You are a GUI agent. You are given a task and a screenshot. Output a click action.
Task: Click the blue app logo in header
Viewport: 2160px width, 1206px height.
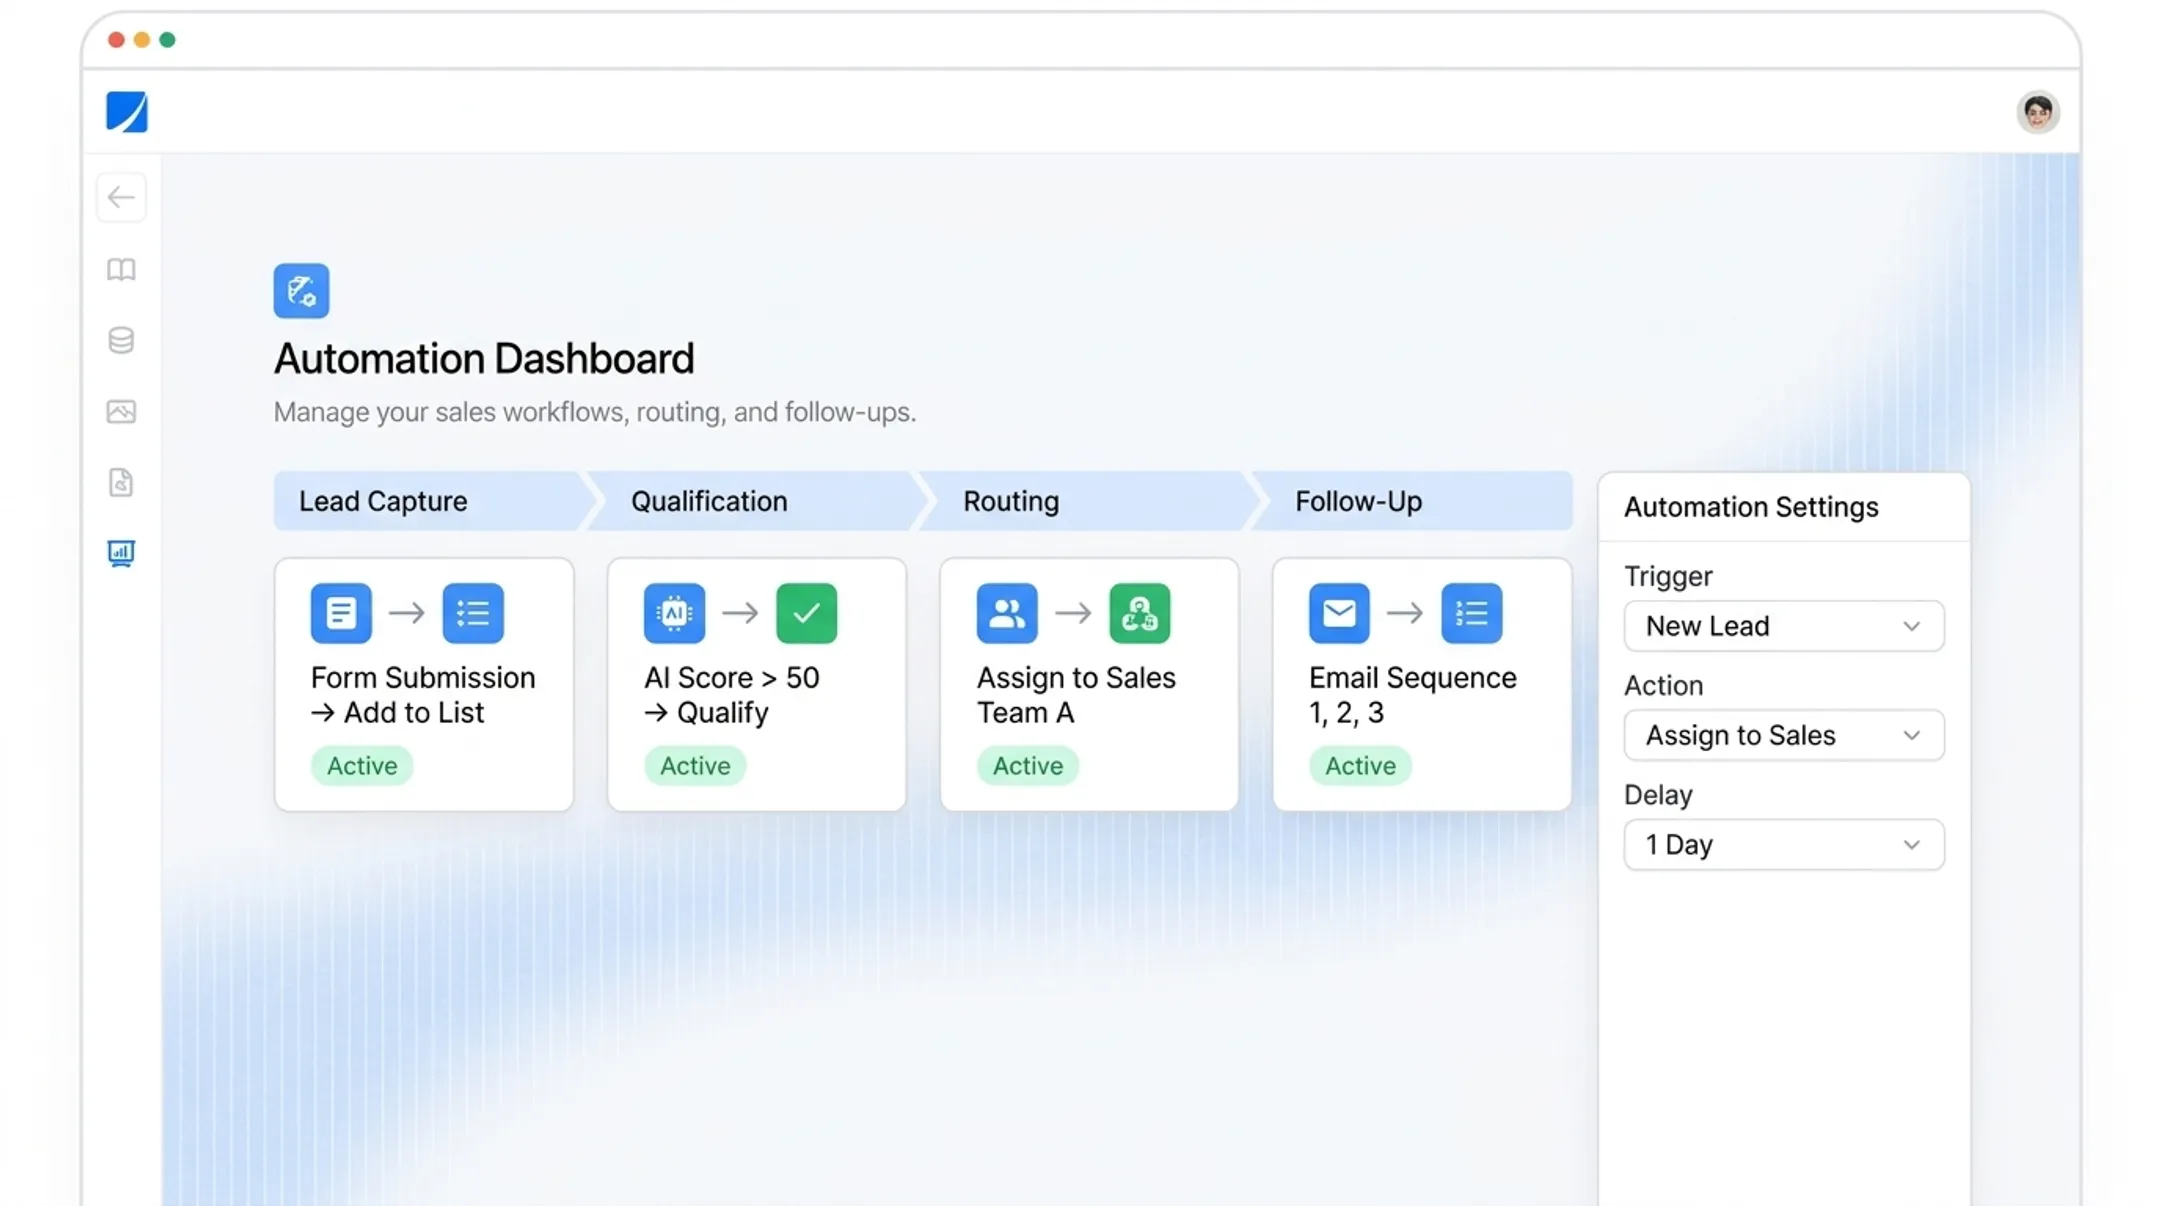127,112
